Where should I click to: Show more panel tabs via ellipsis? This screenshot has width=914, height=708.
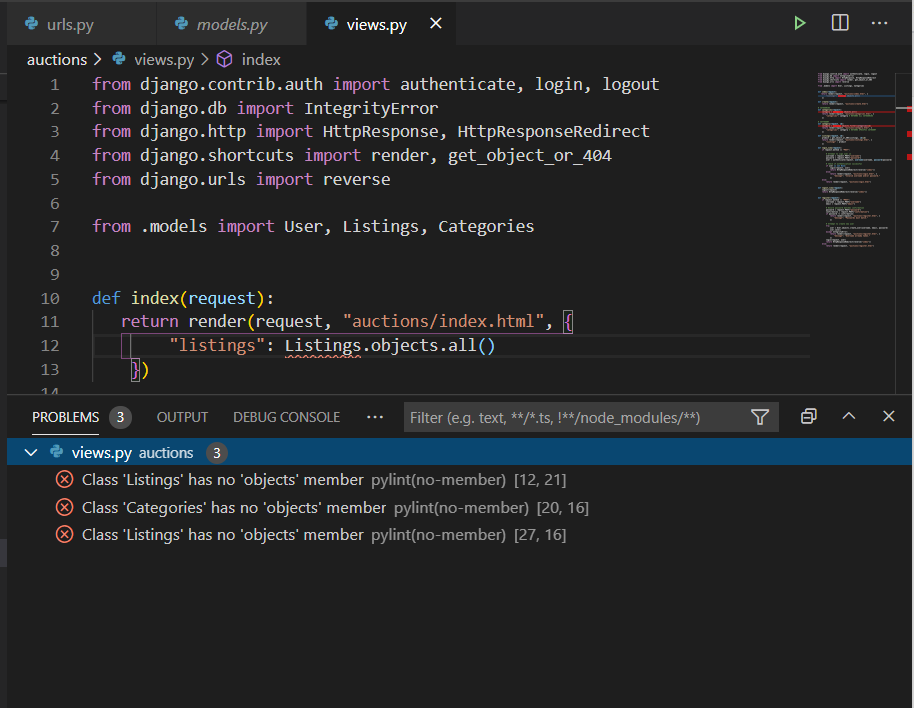pos(375,417)
